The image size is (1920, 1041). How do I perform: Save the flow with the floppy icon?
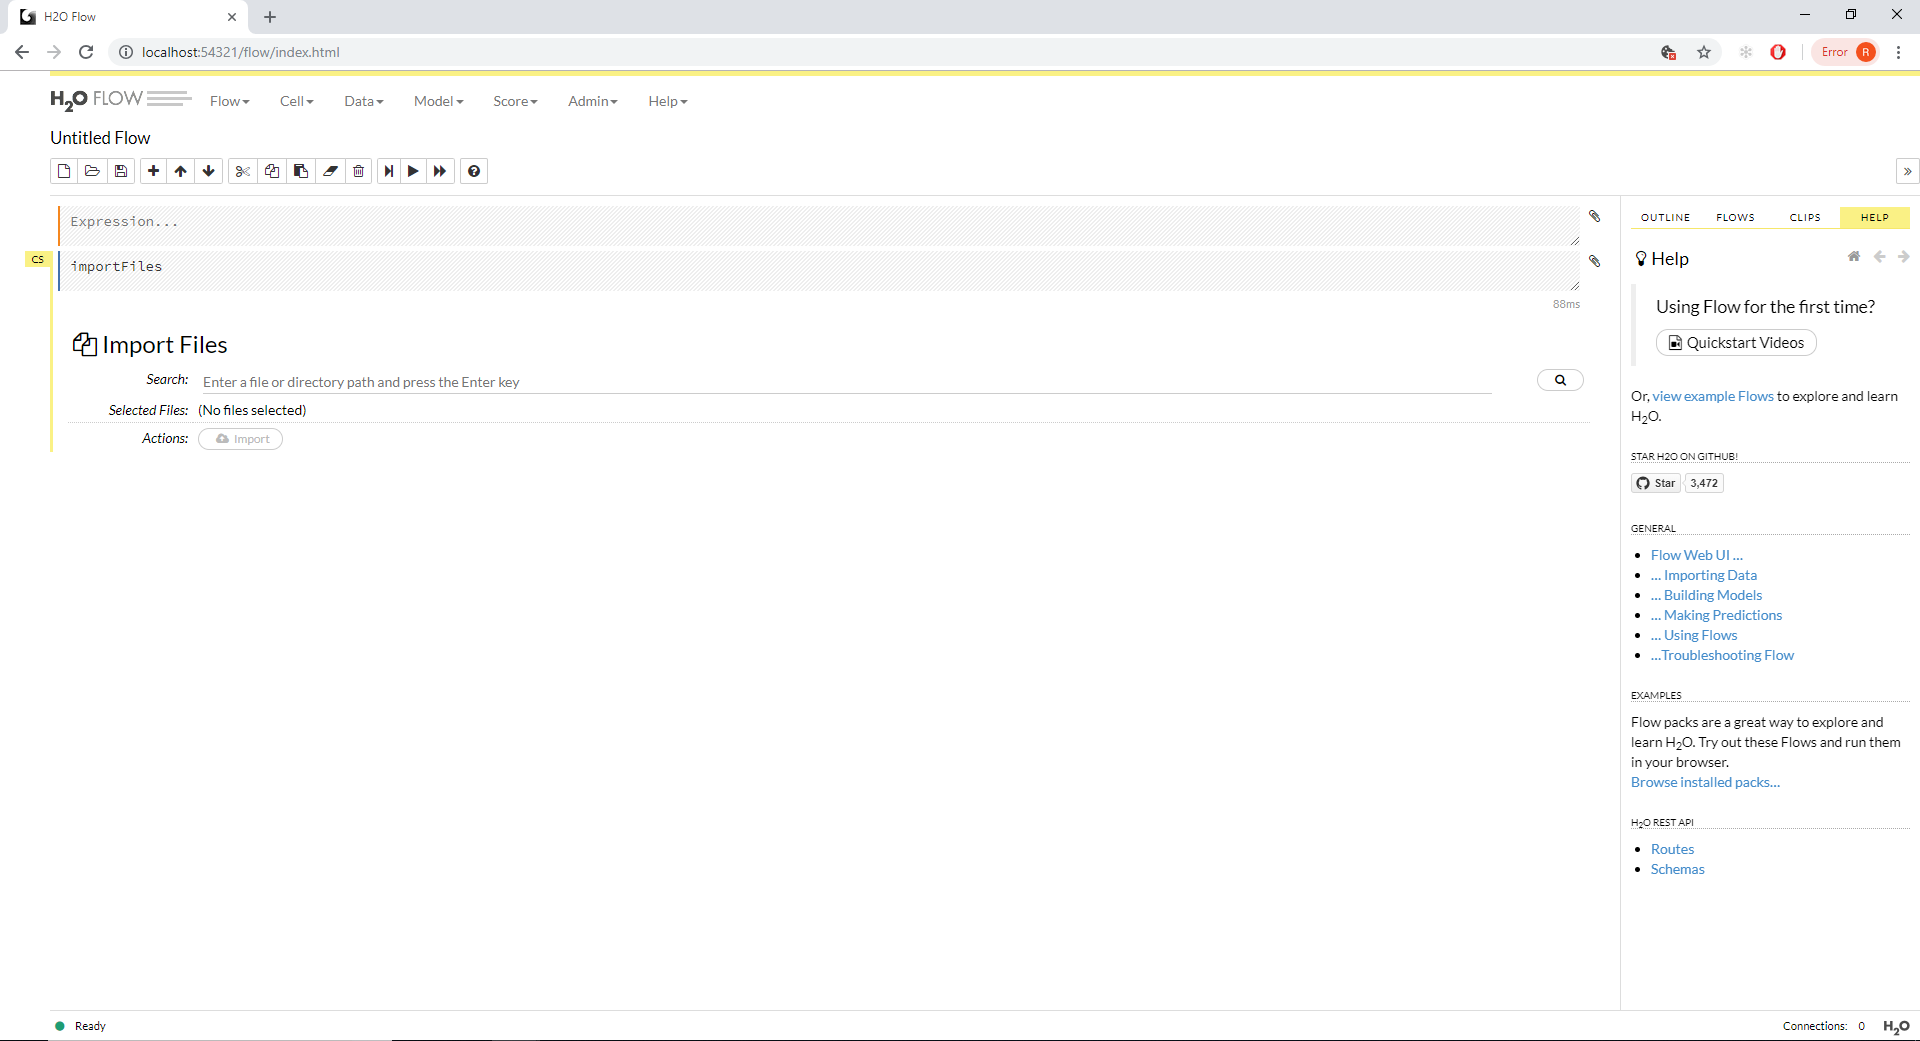[121, 171]
